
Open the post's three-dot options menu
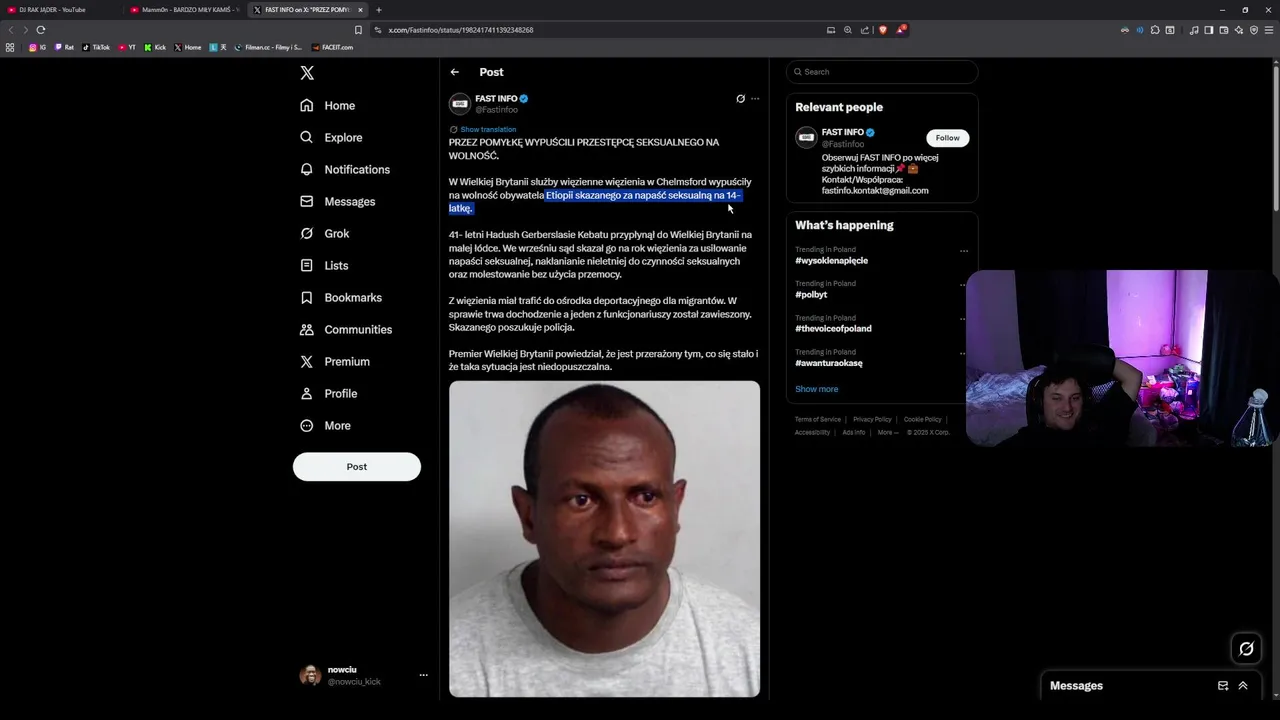tap(755, 99)
